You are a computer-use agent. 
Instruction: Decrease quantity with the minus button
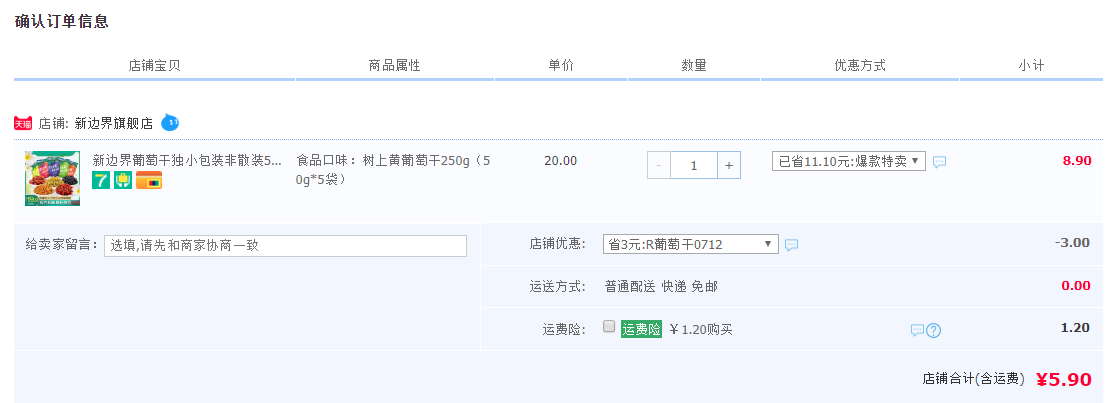[x=659, y=165]
